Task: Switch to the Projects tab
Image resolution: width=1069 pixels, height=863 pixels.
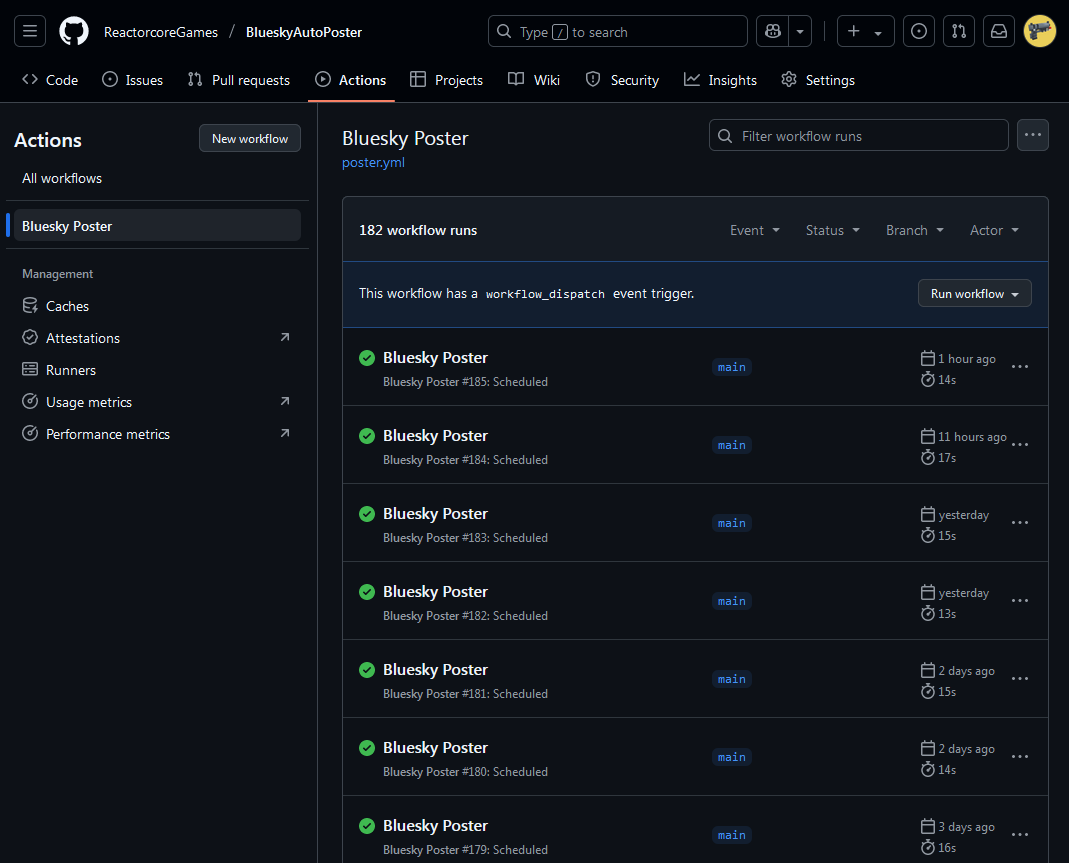Action: pos(447,80)
